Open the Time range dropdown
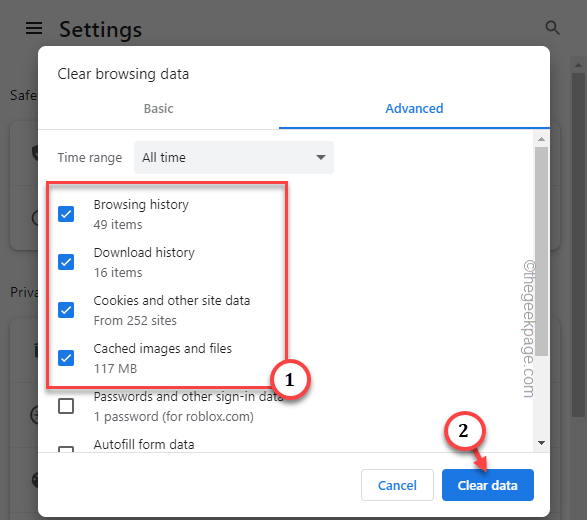Viewport: 587px width, 520px height. coord(234,157)
